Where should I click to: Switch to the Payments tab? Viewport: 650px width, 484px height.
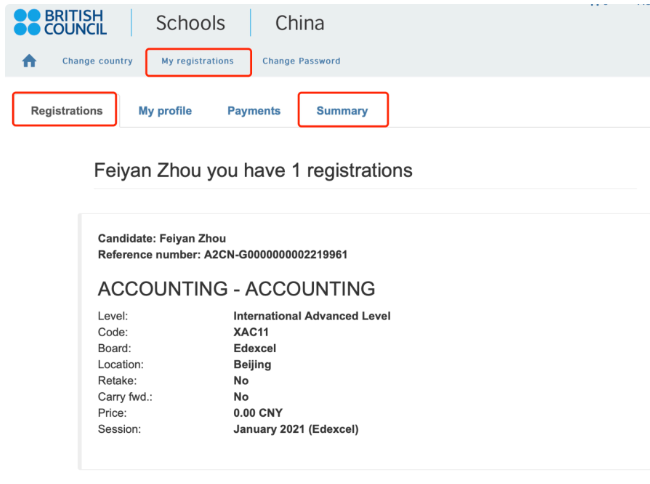click(254, 111)
